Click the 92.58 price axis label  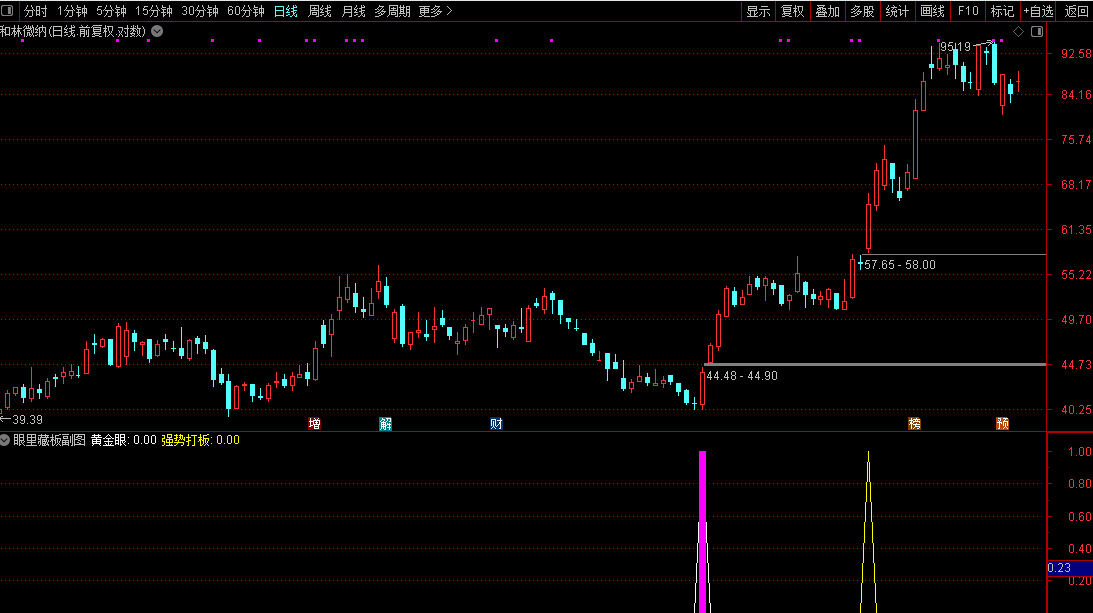(1076, 54)
